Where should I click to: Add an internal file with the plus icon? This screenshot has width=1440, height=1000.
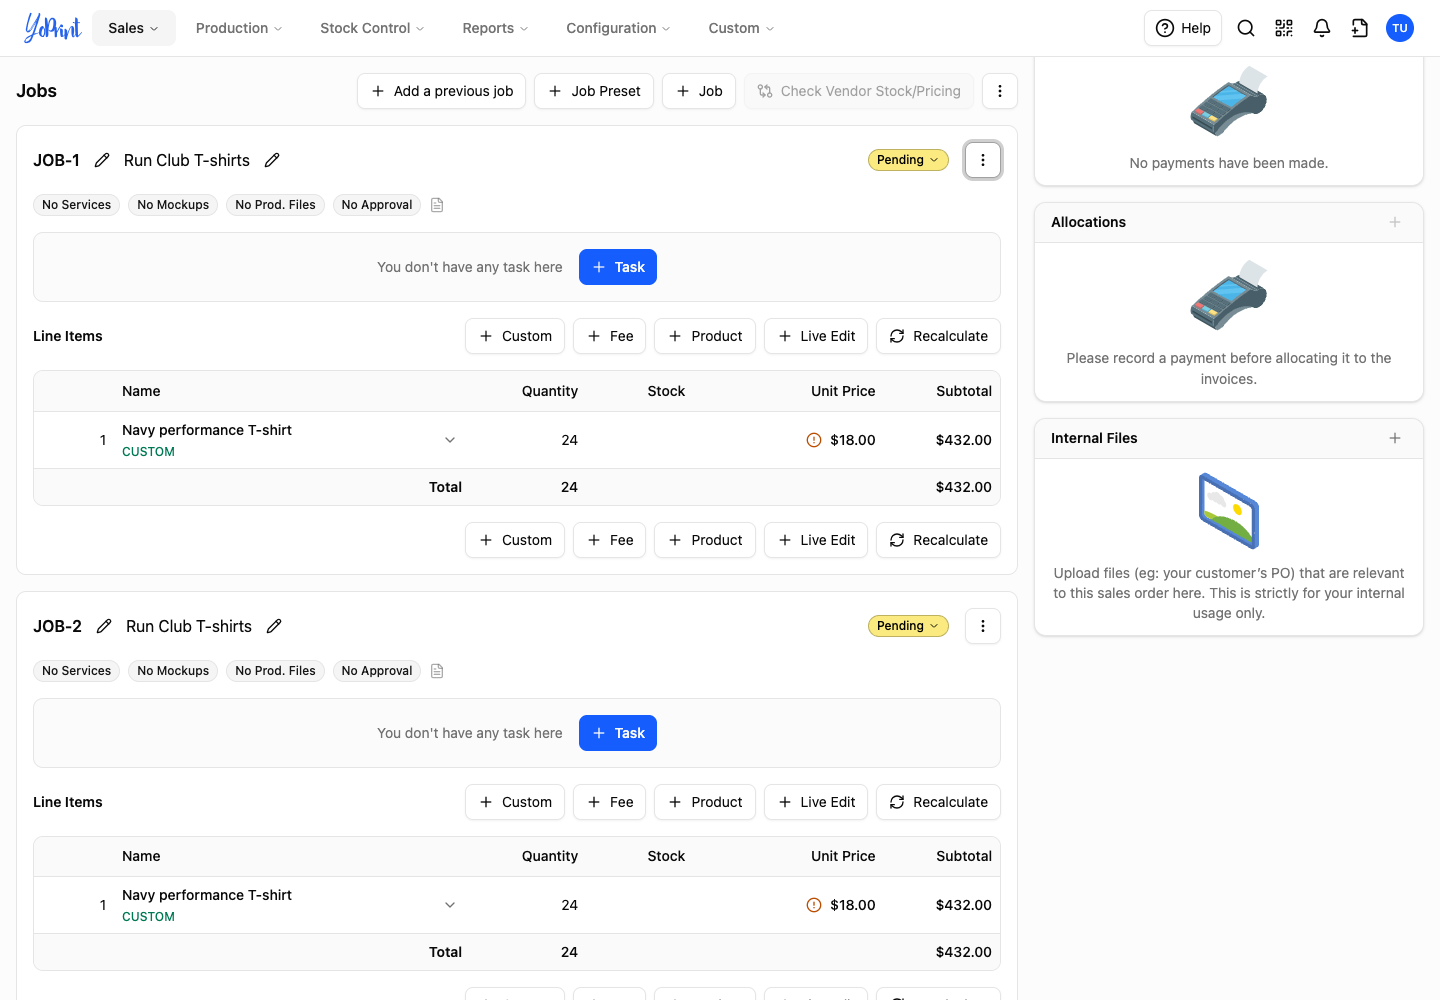[1395, 438]
